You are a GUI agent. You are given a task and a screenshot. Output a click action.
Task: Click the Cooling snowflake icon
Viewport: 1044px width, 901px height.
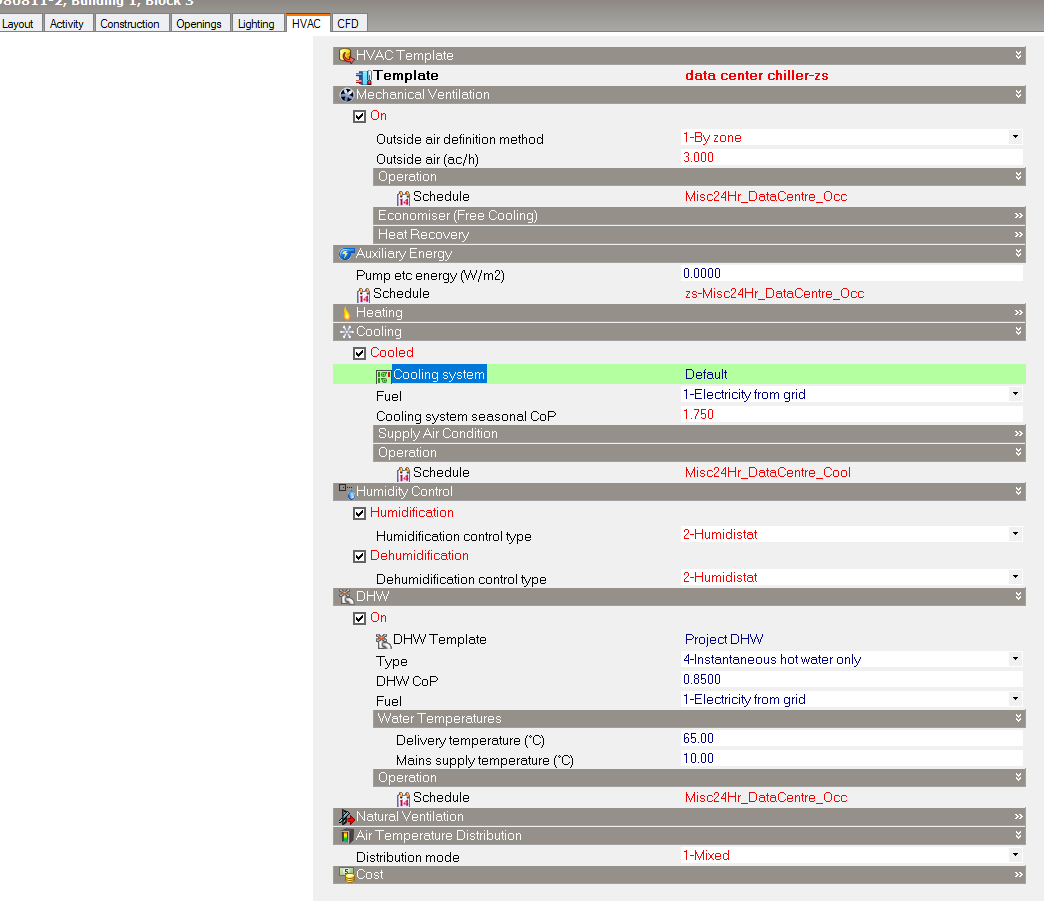[x=346, y=332]
